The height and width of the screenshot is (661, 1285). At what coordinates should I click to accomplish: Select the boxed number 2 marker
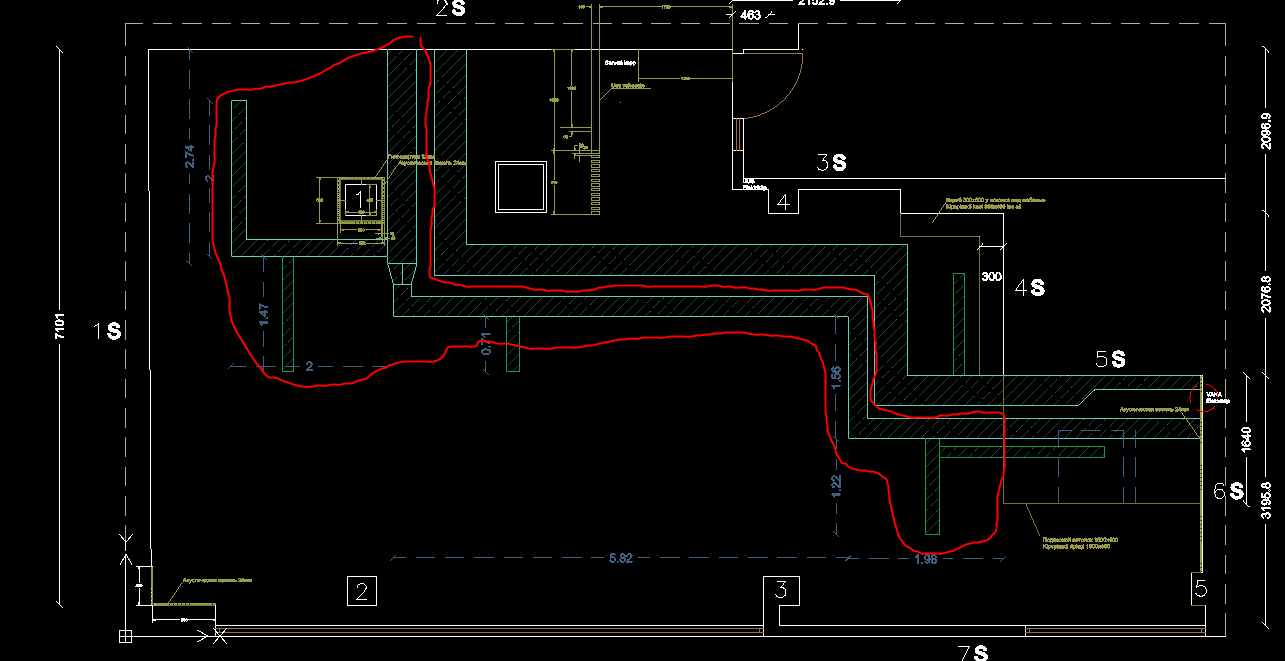[x=361, y=591]
